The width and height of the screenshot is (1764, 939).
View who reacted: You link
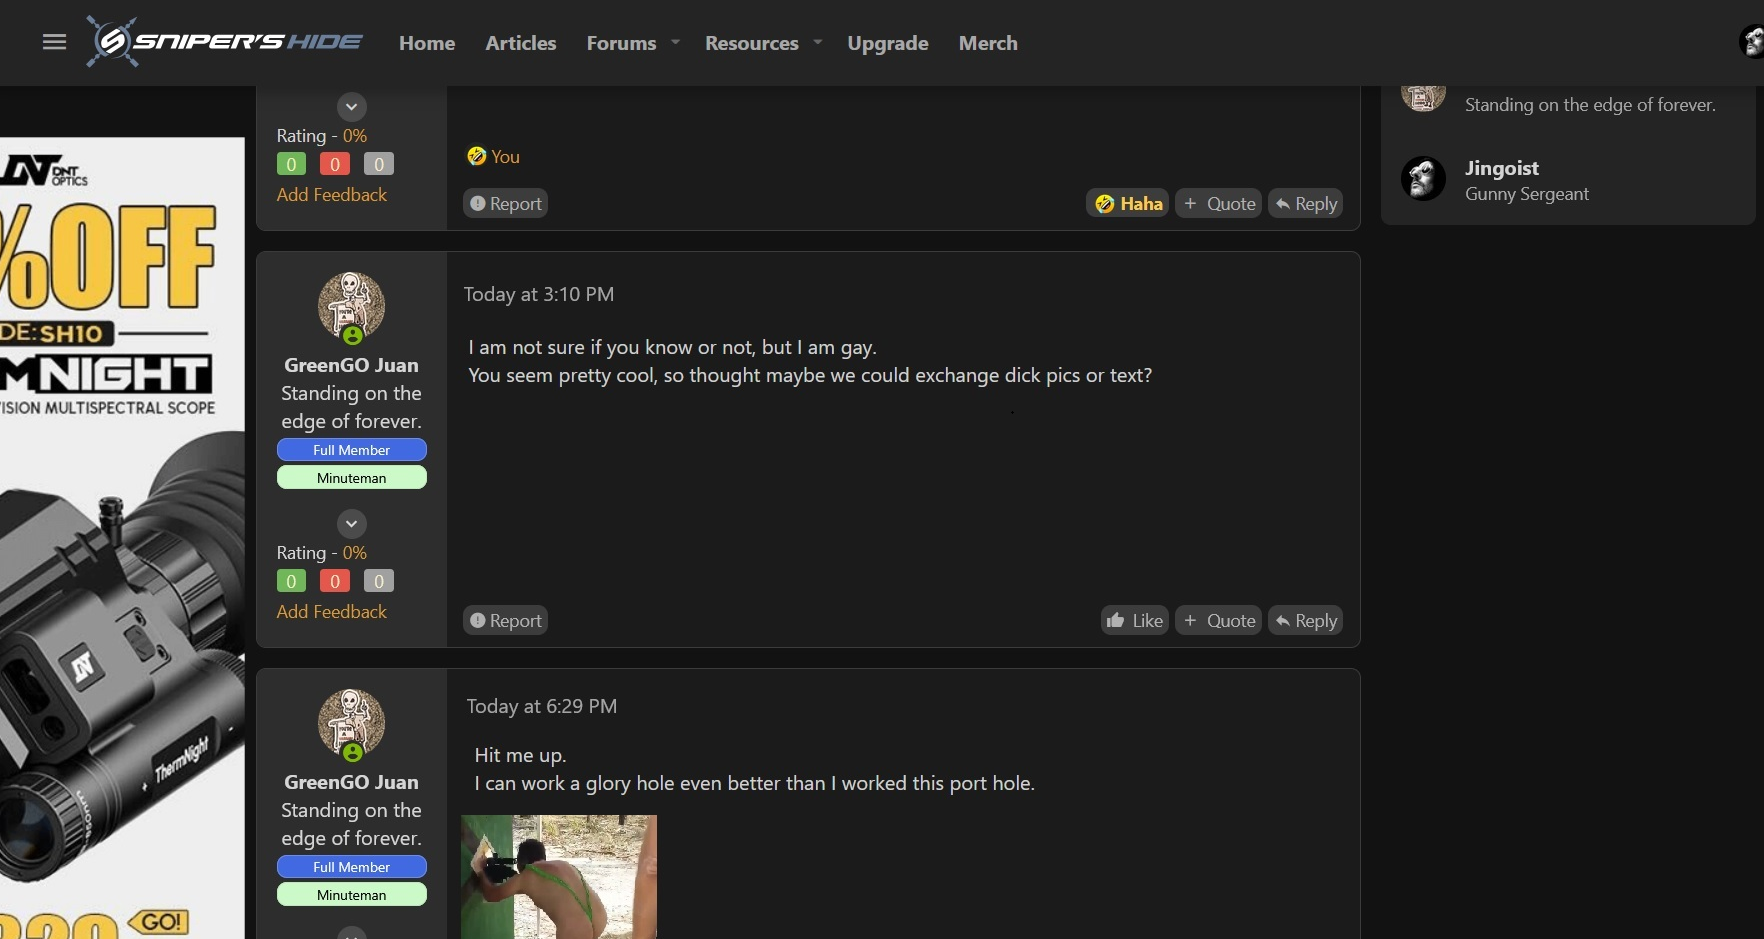(505, 157)
